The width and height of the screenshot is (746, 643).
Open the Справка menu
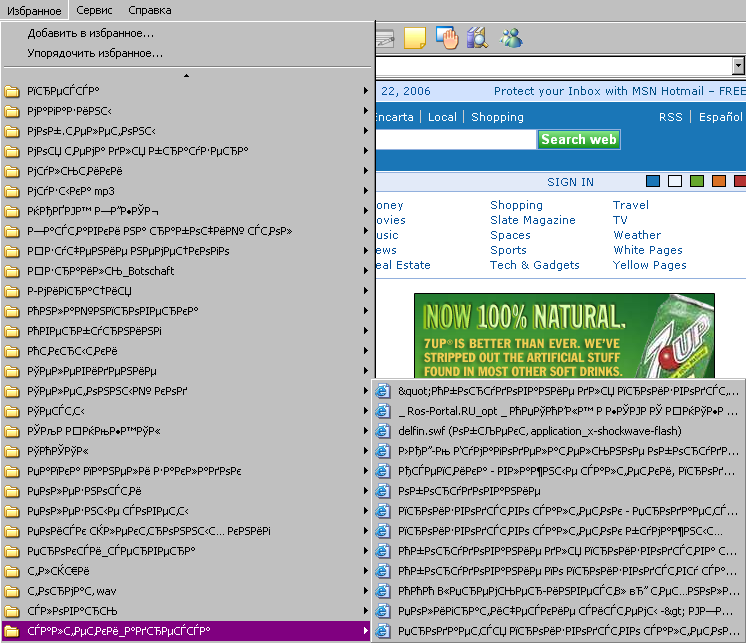150,10
